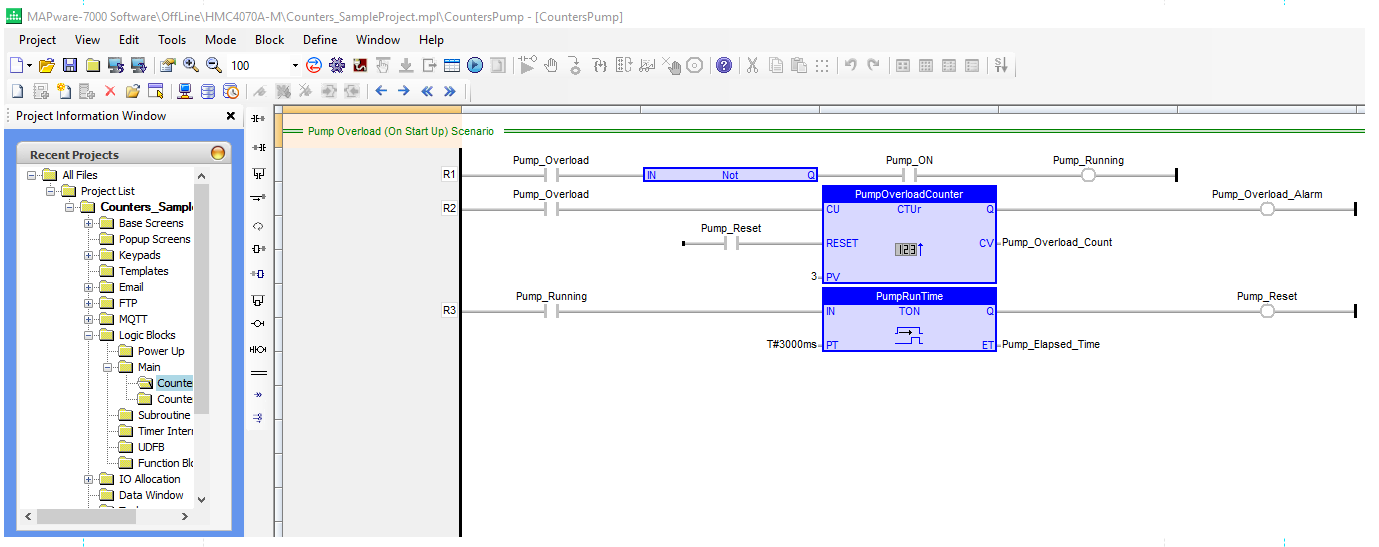The image size is (1379, 547).
Task: Open the zoom percentage dropdown
Action: tap(295, 66)
